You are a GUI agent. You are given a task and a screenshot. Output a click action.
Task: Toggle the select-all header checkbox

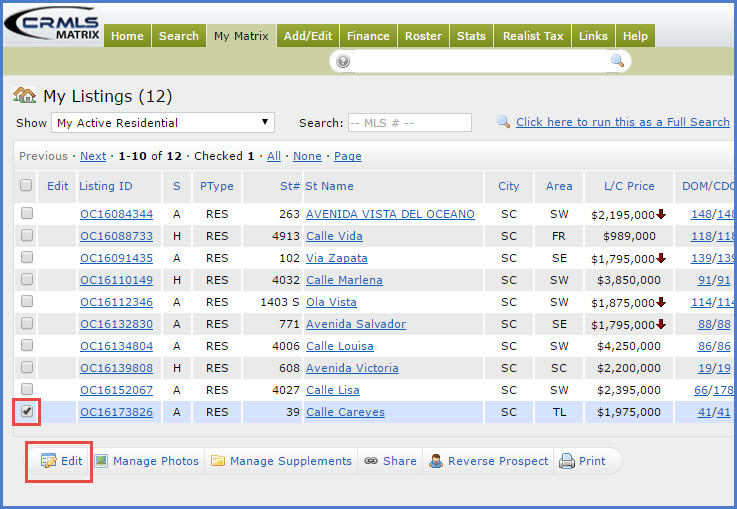pyautogui.click(x=26, y=185)
